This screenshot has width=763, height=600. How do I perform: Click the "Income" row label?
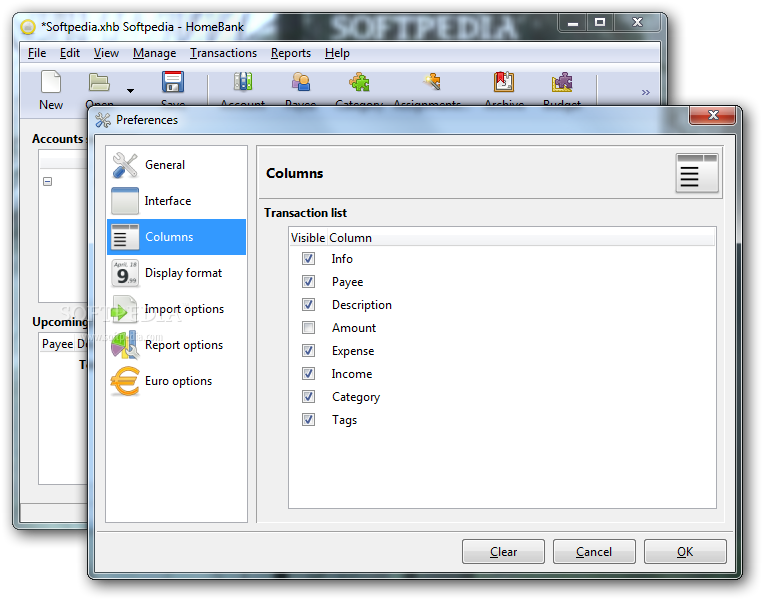tap(352, 374)
